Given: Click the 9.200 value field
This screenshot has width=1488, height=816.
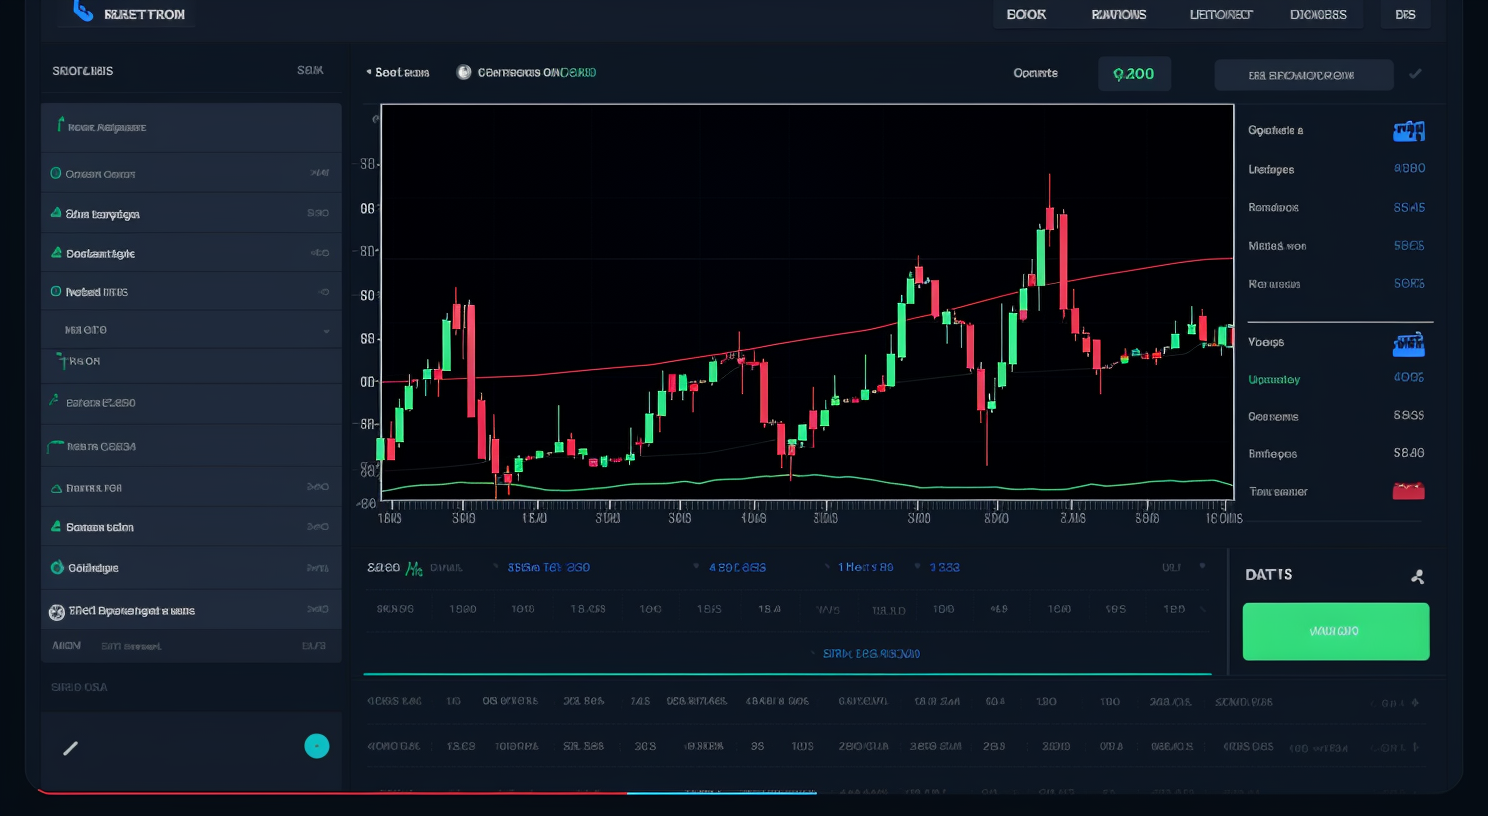Looking at the screenshot, I should [x=1134, y=74].
